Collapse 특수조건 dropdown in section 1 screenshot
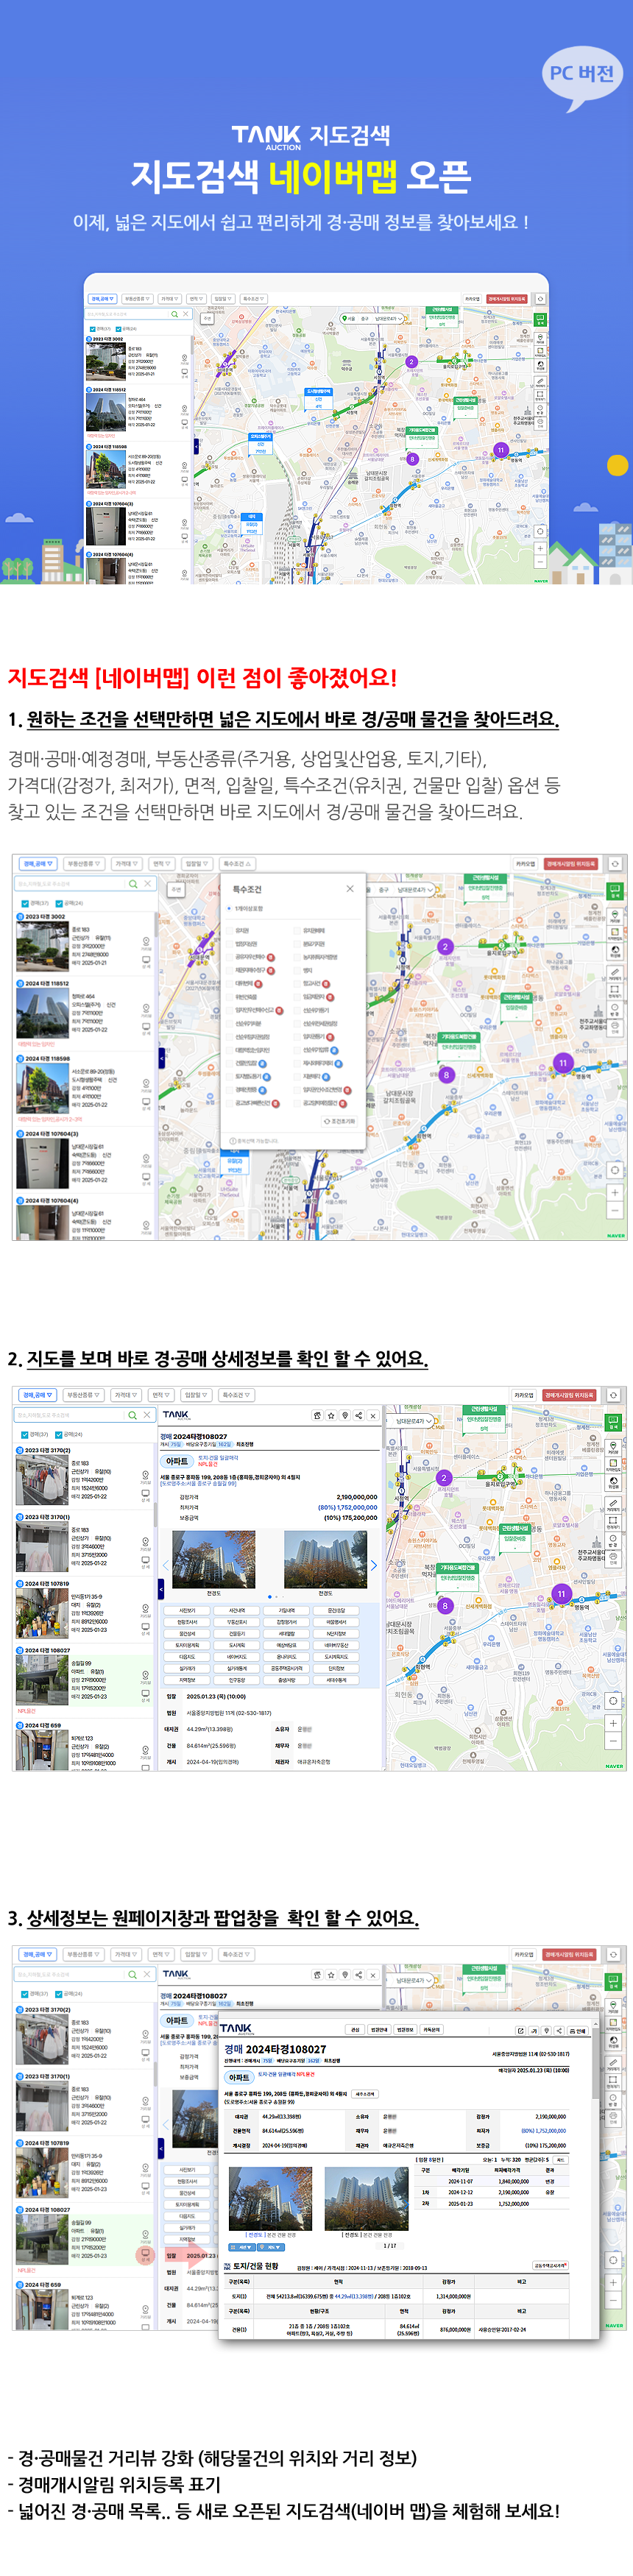Viewport: 633px width, 2576px height. (237, 863)
